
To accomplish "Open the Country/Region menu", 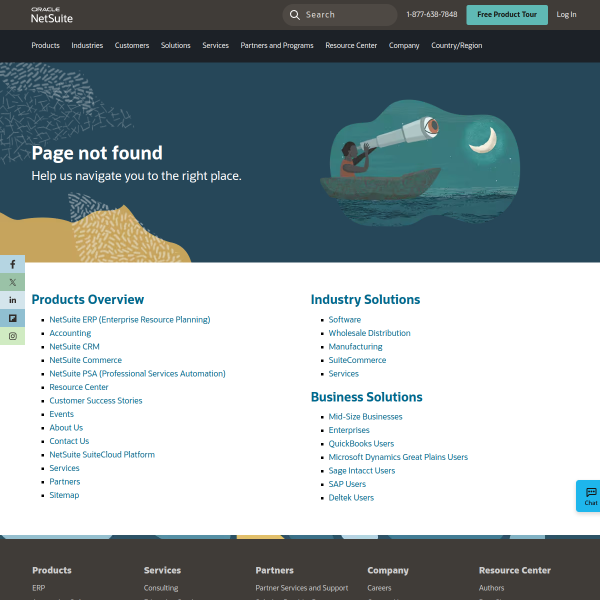I will [x=457, y=46].
